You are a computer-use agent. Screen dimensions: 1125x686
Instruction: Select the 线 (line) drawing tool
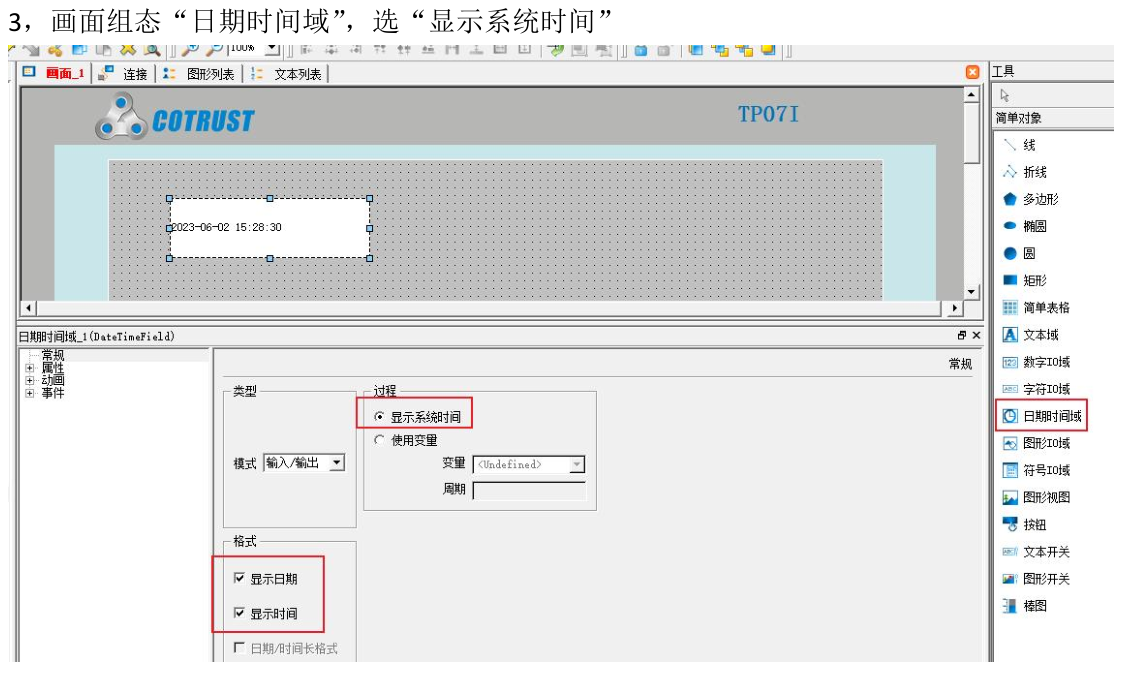point(1020,145)
